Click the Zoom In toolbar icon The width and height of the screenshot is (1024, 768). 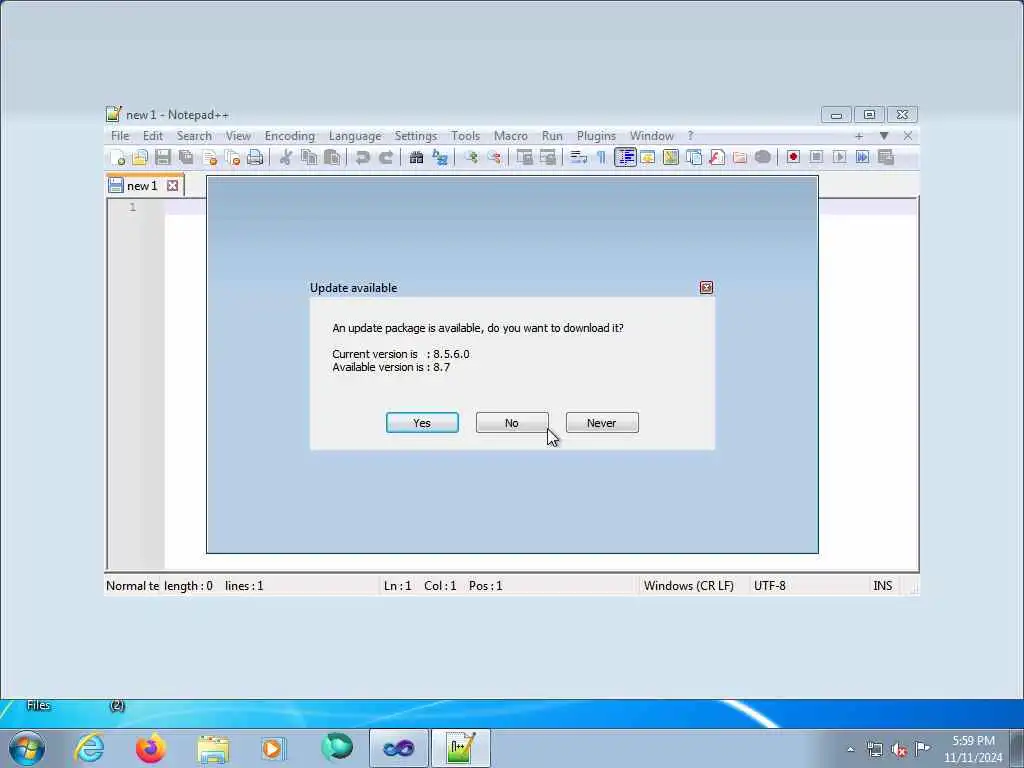[471, 157]
